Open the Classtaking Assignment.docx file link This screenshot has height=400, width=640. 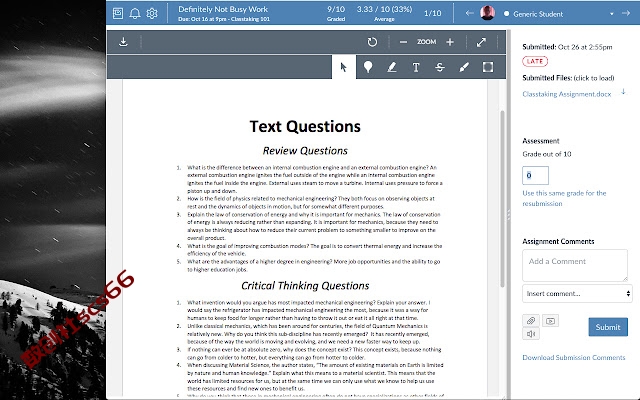tap(567, 94)
